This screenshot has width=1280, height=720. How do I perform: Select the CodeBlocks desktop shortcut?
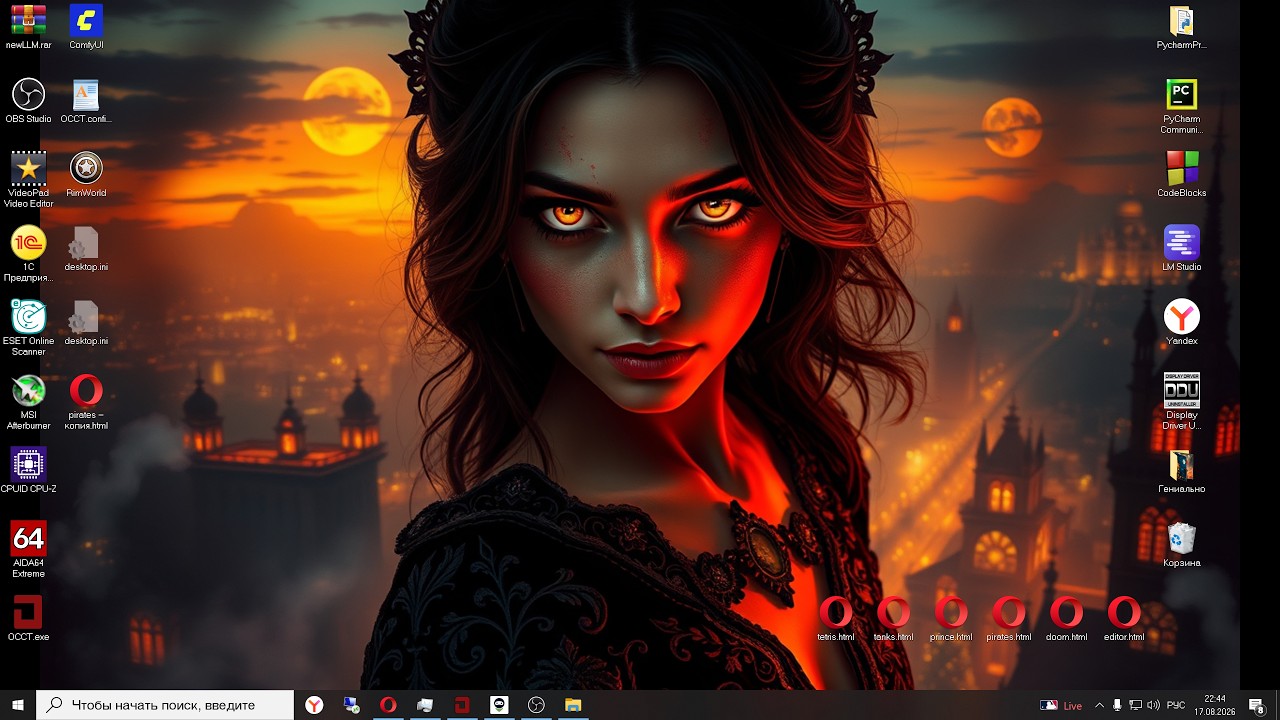[x=1182, y=175]
